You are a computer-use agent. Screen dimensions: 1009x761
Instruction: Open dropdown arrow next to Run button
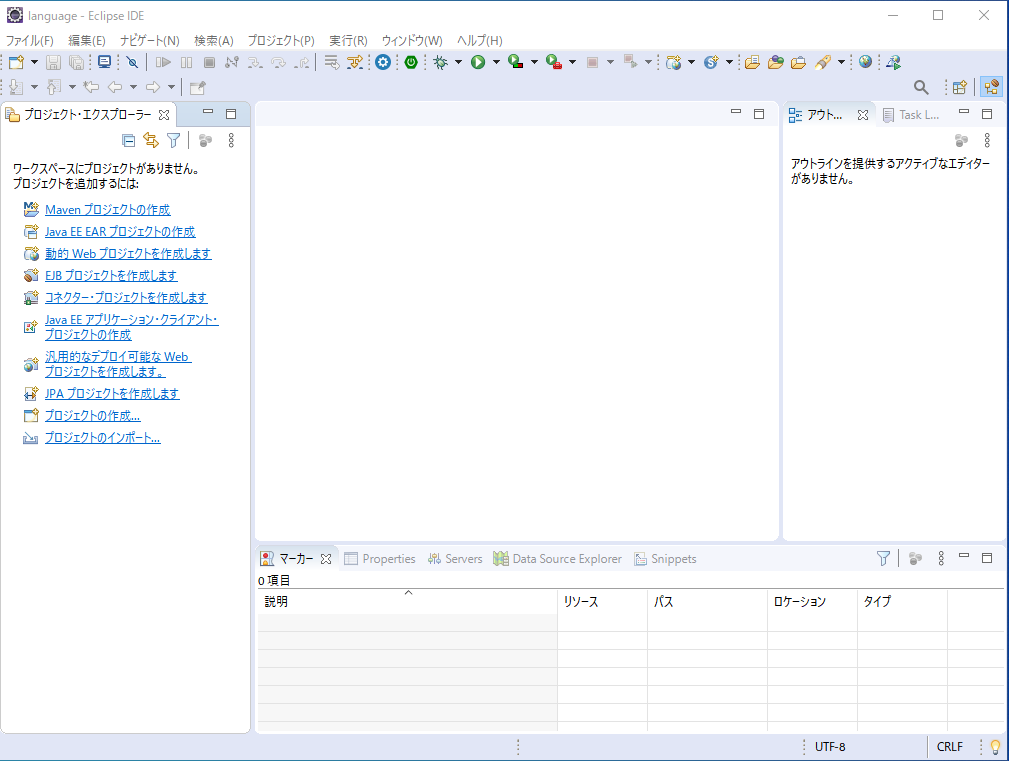tap(496, 62)
